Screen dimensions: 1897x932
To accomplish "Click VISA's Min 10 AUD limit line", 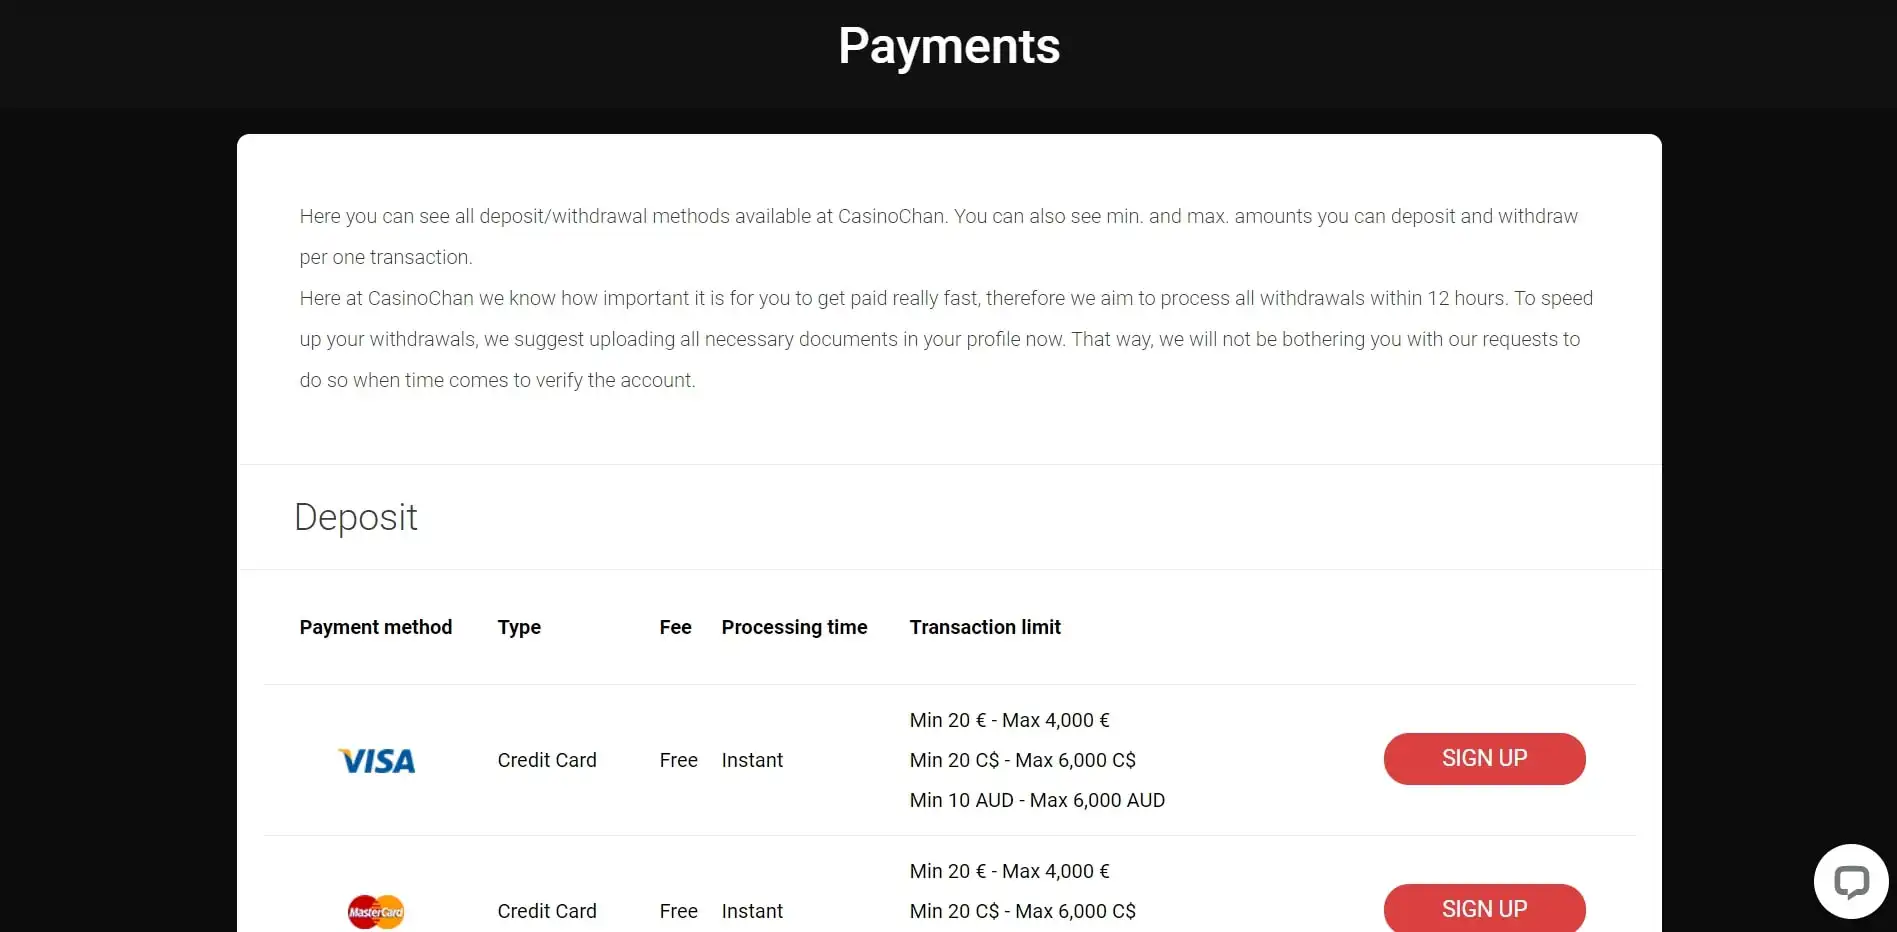I will click(1036, 800).
